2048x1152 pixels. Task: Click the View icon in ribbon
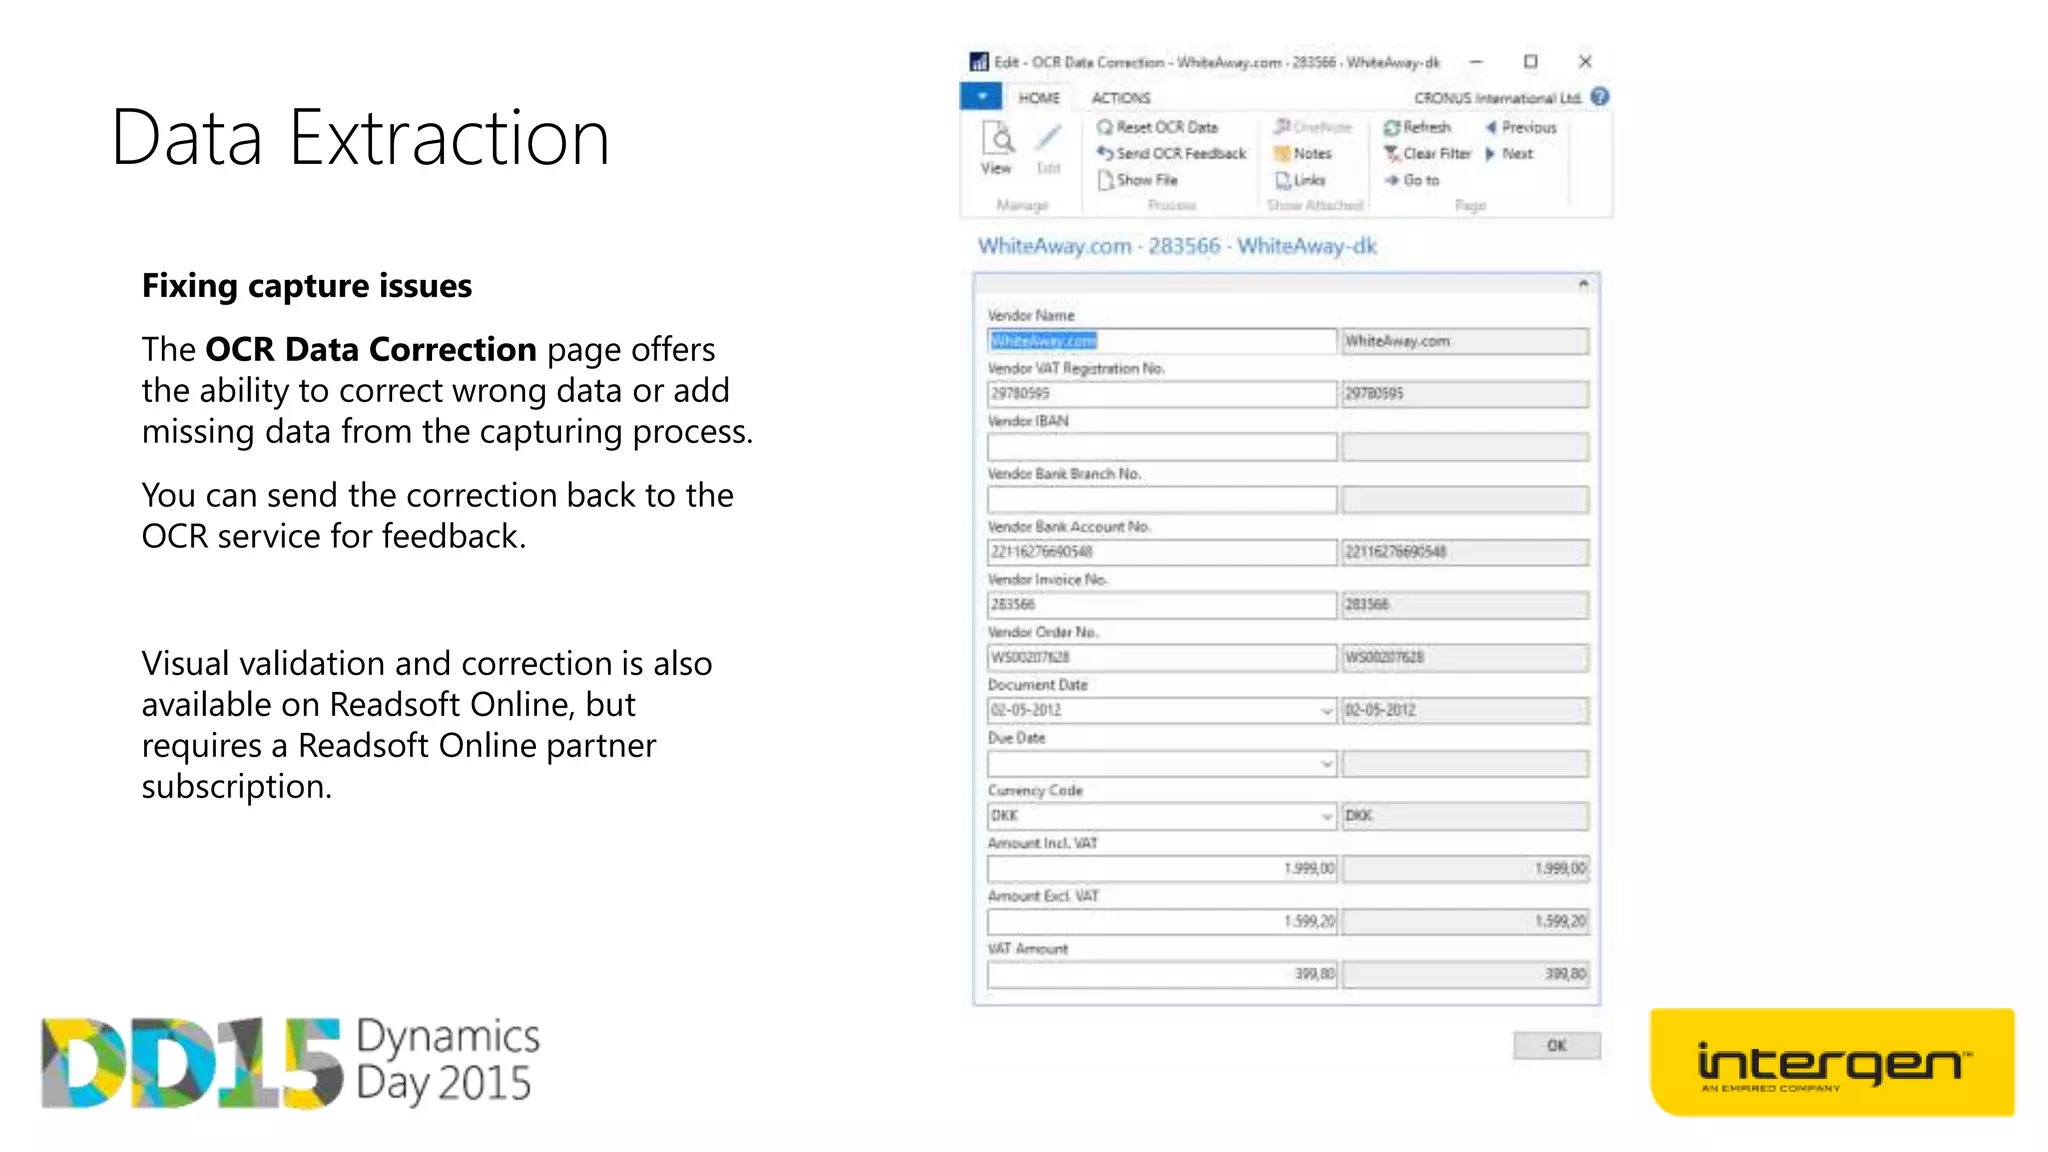coord(997,147)
